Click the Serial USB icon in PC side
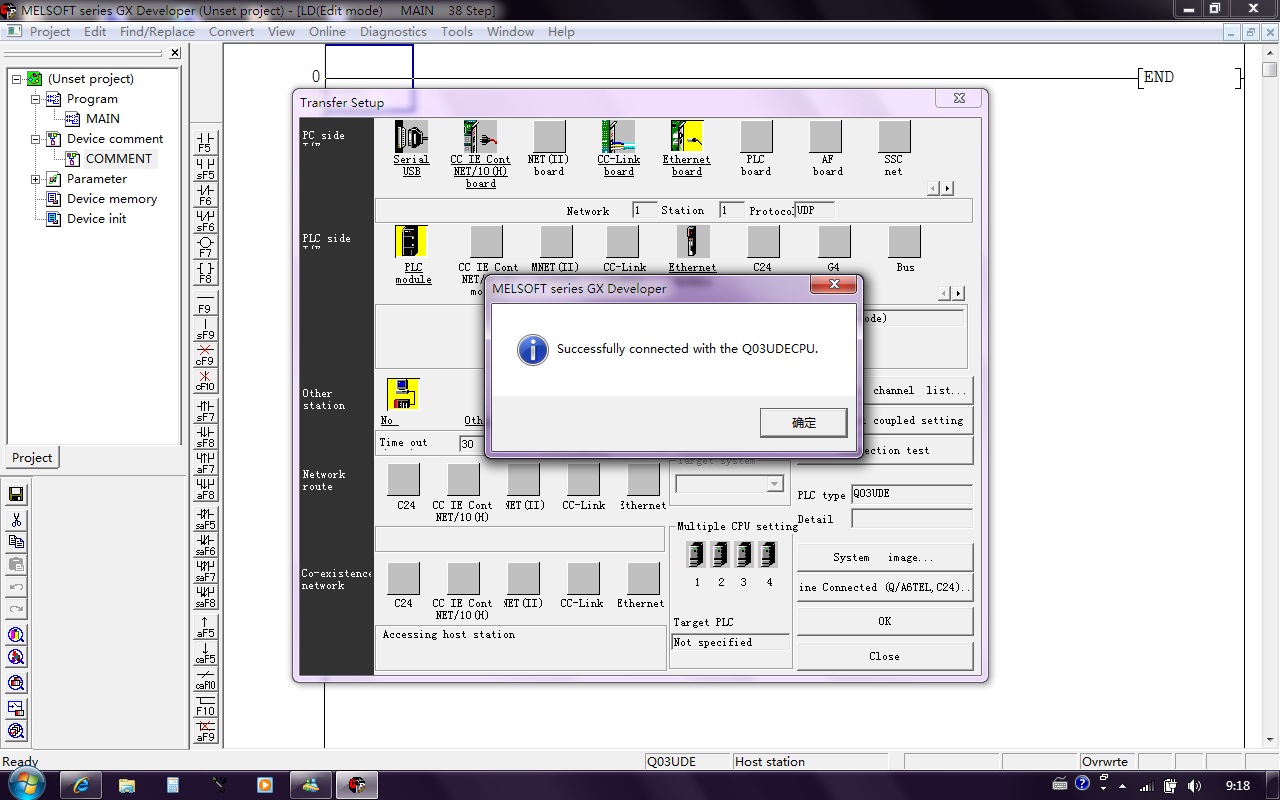1280x800 pixels. pos(411,138)
